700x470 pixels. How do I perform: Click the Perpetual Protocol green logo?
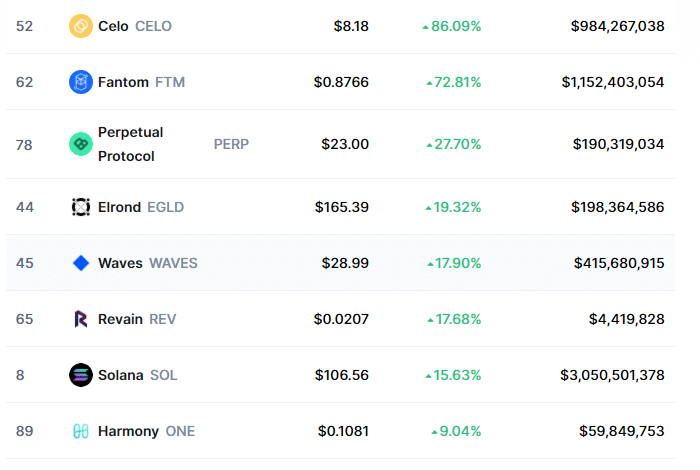(x=81, y=144)
